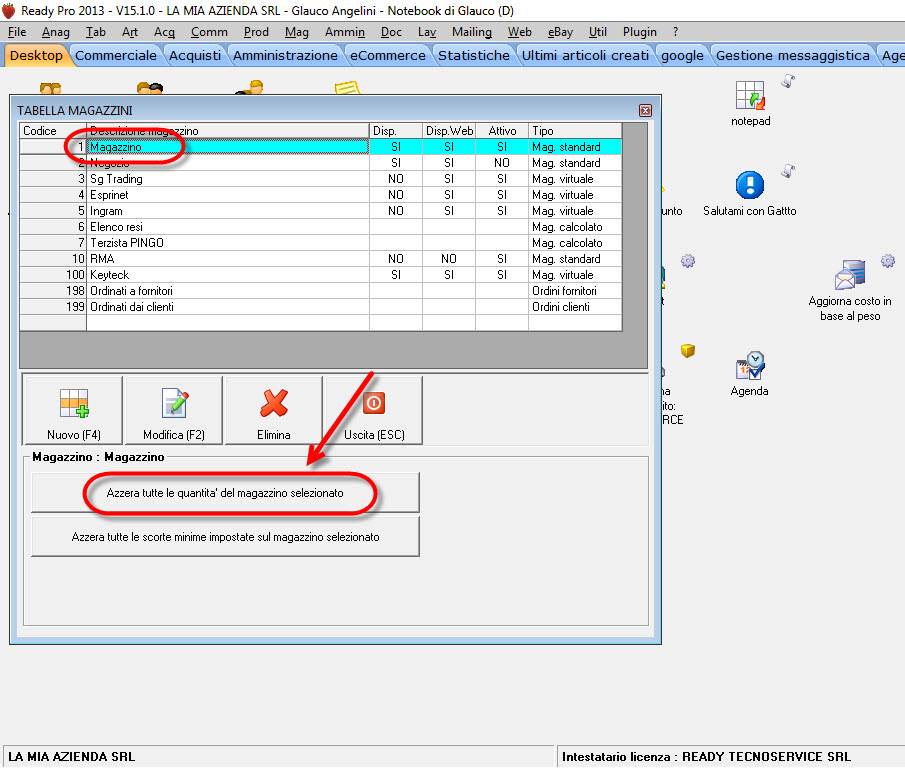Viewport: 905px width, 768px height.
Task: Click the Uscita (ESC) button
Action: coord(374,411)
